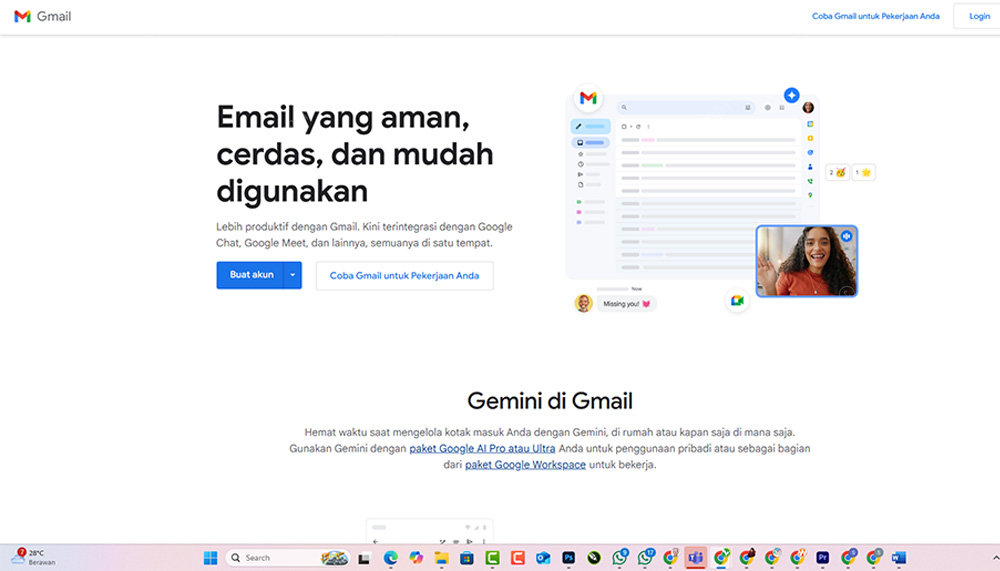Screen dimensions: 1000x571
Task: Open the paket Google Workspace link
Action: click(525, 464)
